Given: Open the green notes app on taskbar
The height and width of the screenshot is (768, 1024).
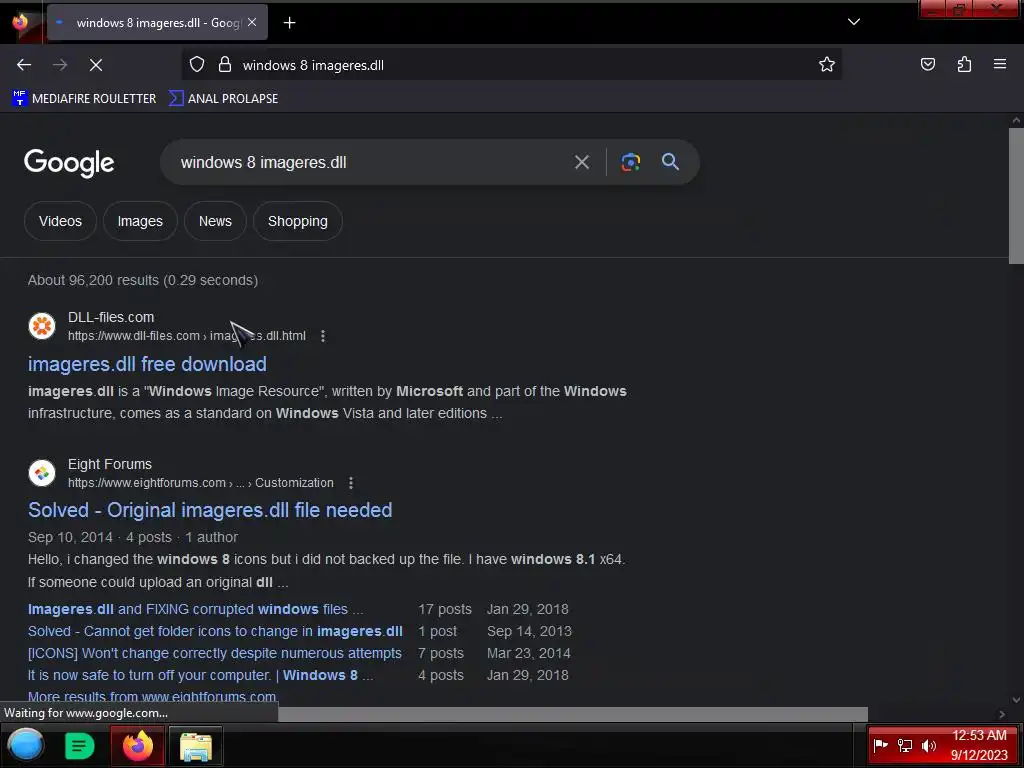Looking at the screenshot, I should pyautogui.click(x=80, y=745).
